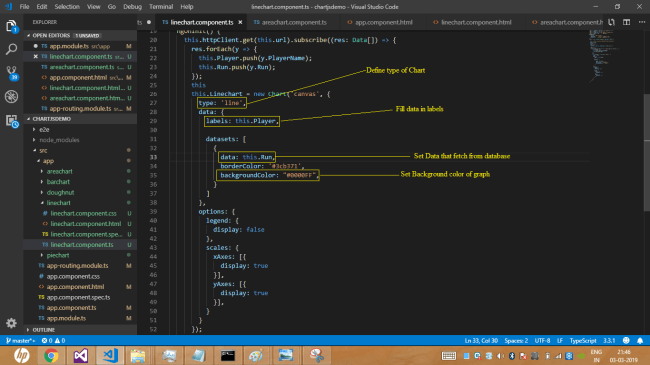The image size is (650, 365).
Task: Click the Ln 33, Col 30 indicator
Action: click(x=481, y=341)
